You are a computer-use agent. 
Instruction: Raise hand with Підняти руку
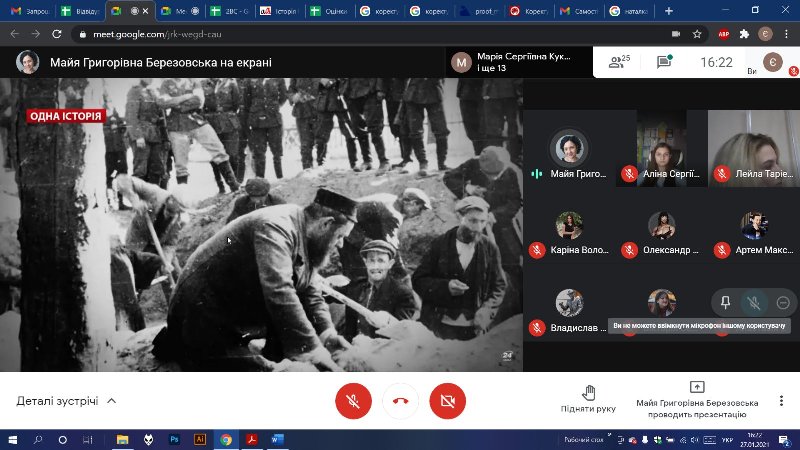pyautogui.click(x=588, y=398)
